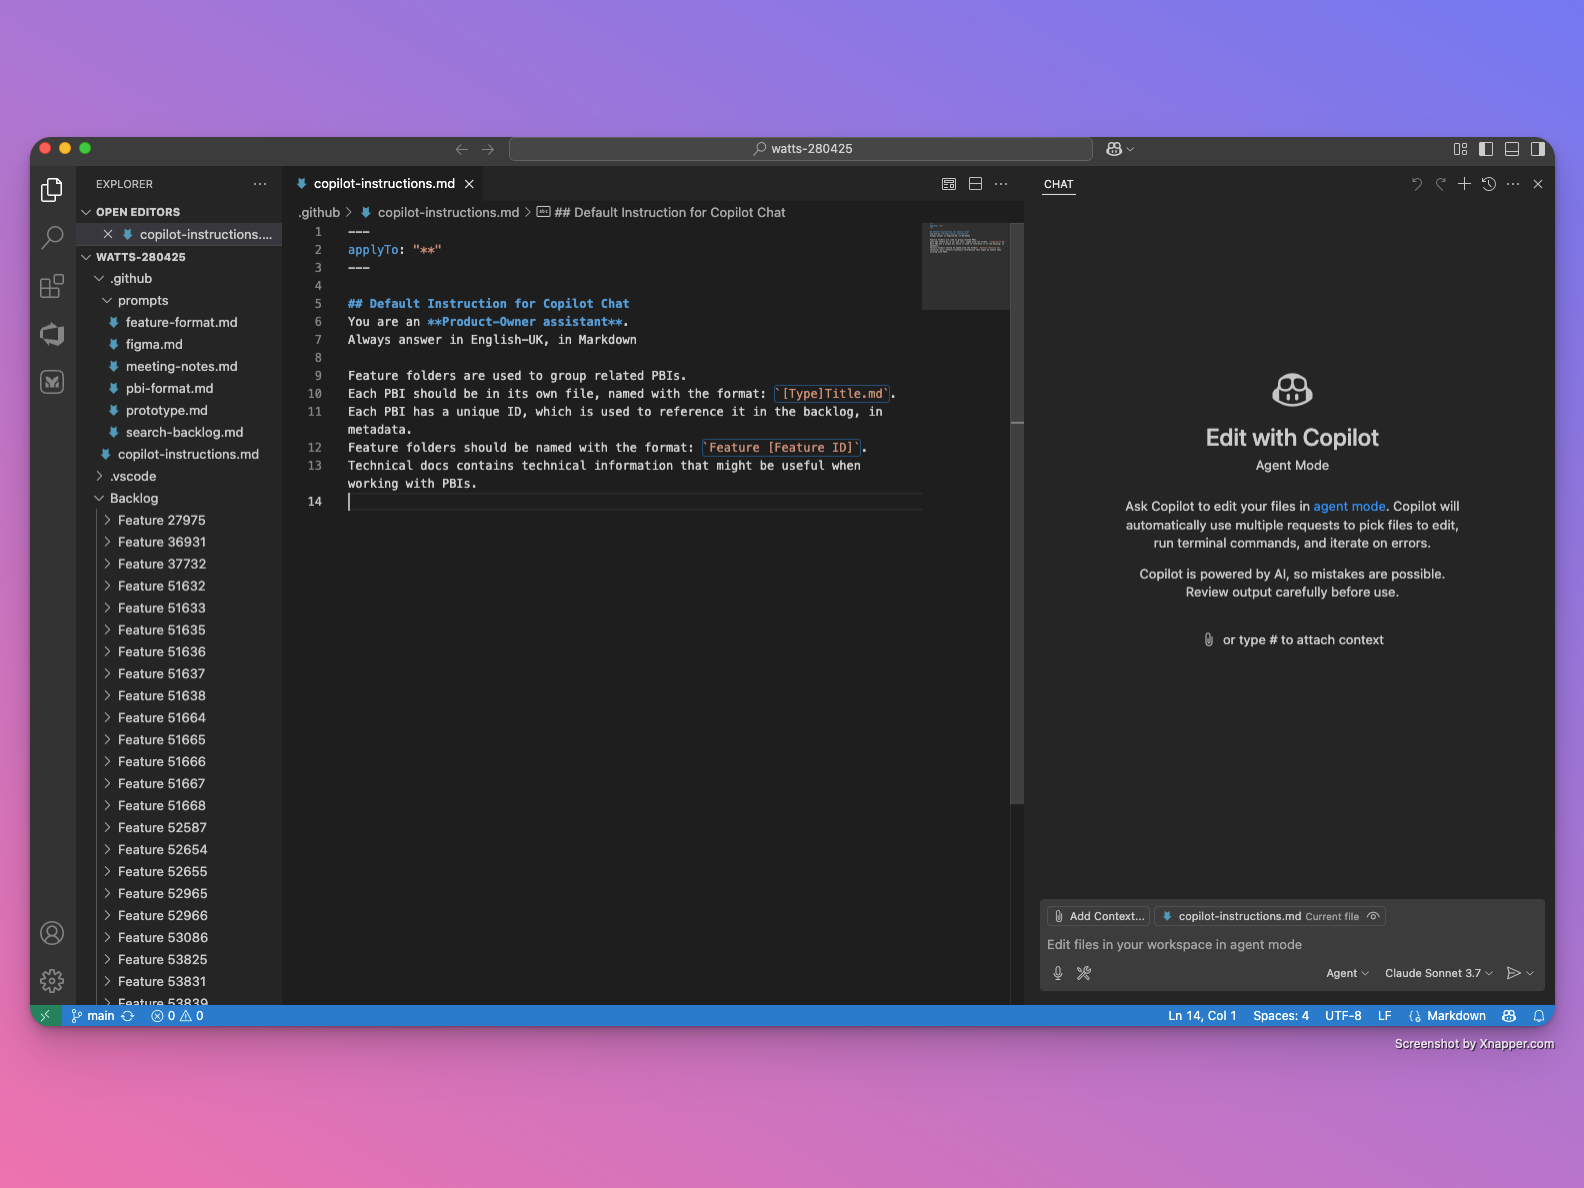The width and height of the screenshot is (1584, 1188).
Task: Collapse the prompts folder
Action: click(x=142, y=300)
